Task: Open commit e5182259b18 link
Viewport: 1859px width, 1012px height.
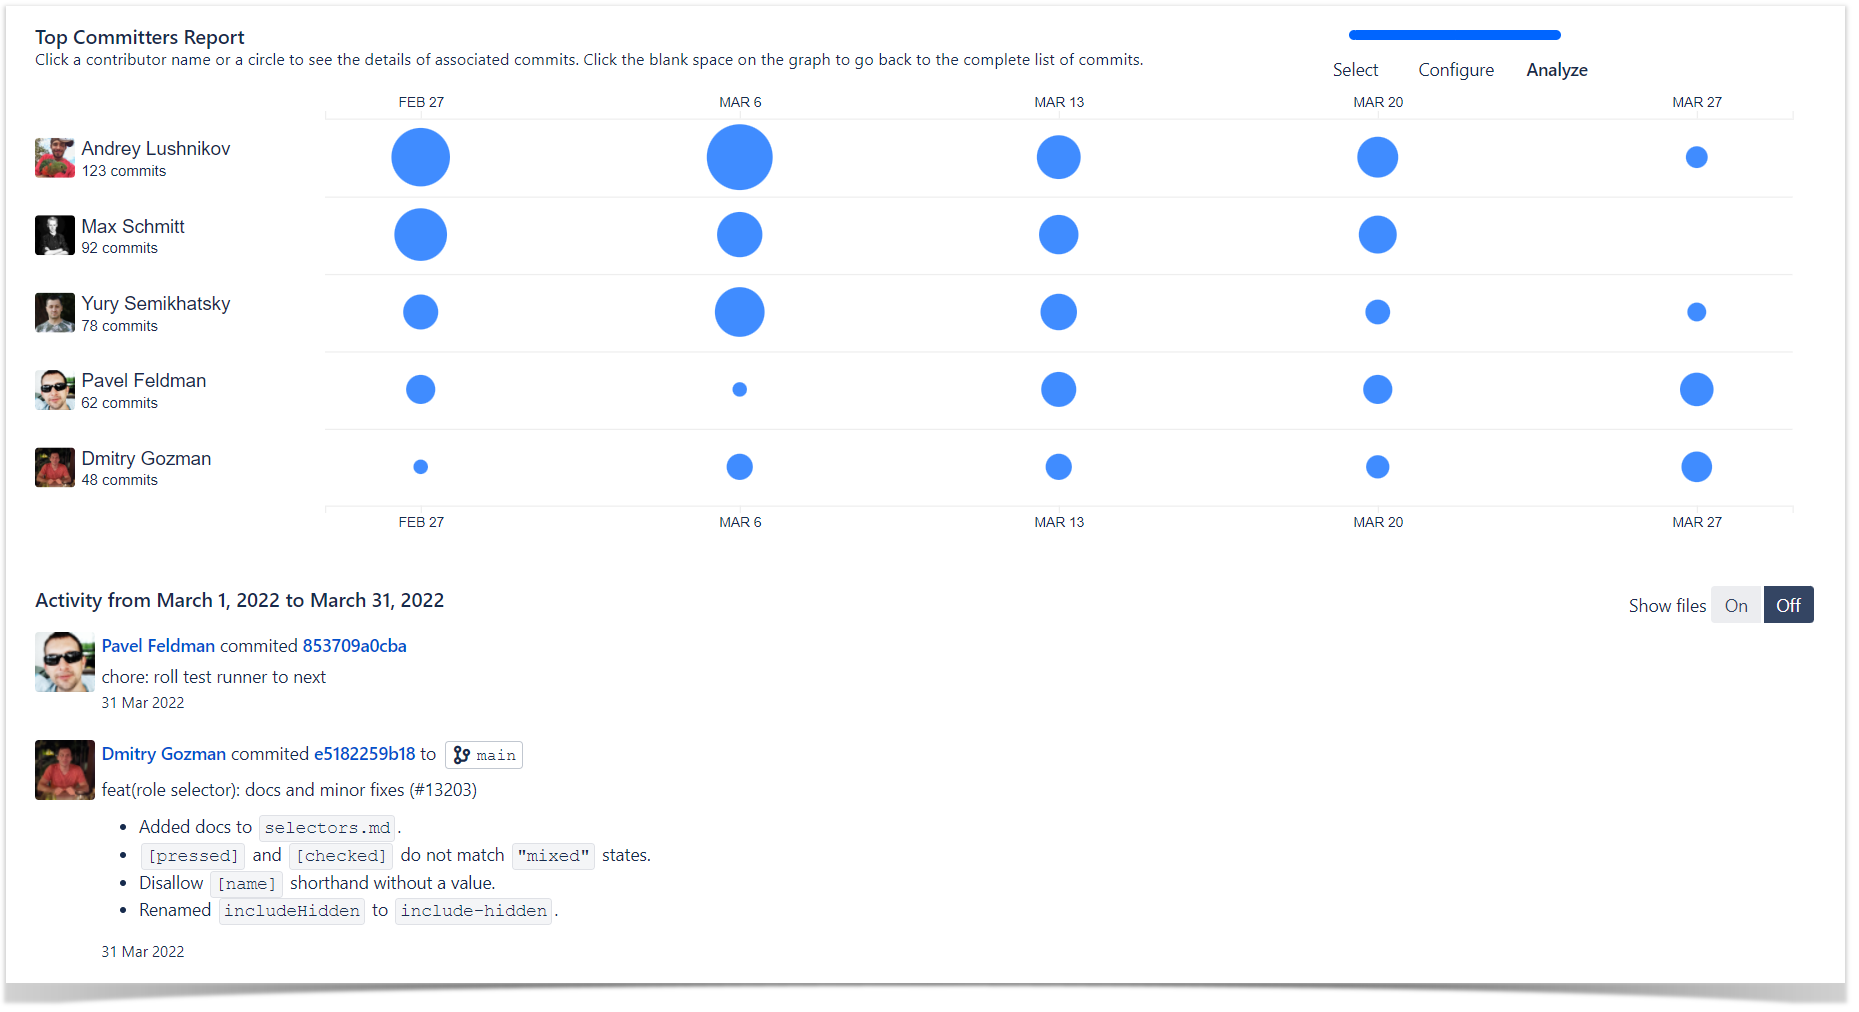Action: click(364, 754)
